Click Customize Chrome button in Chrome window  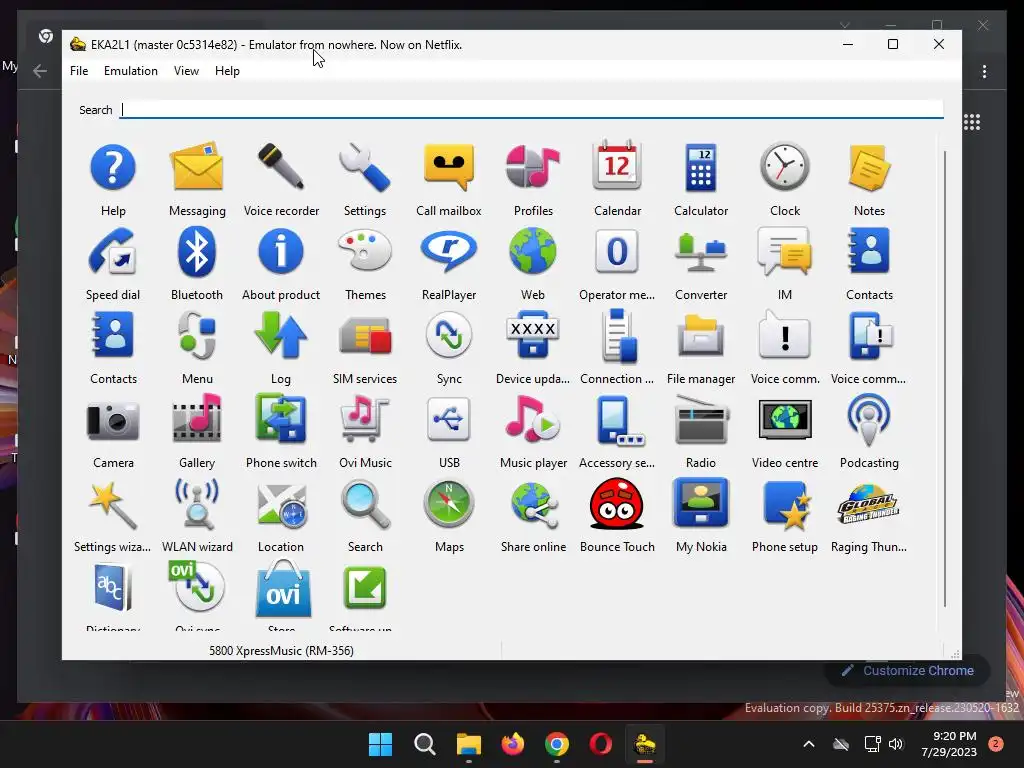point(908,671)
